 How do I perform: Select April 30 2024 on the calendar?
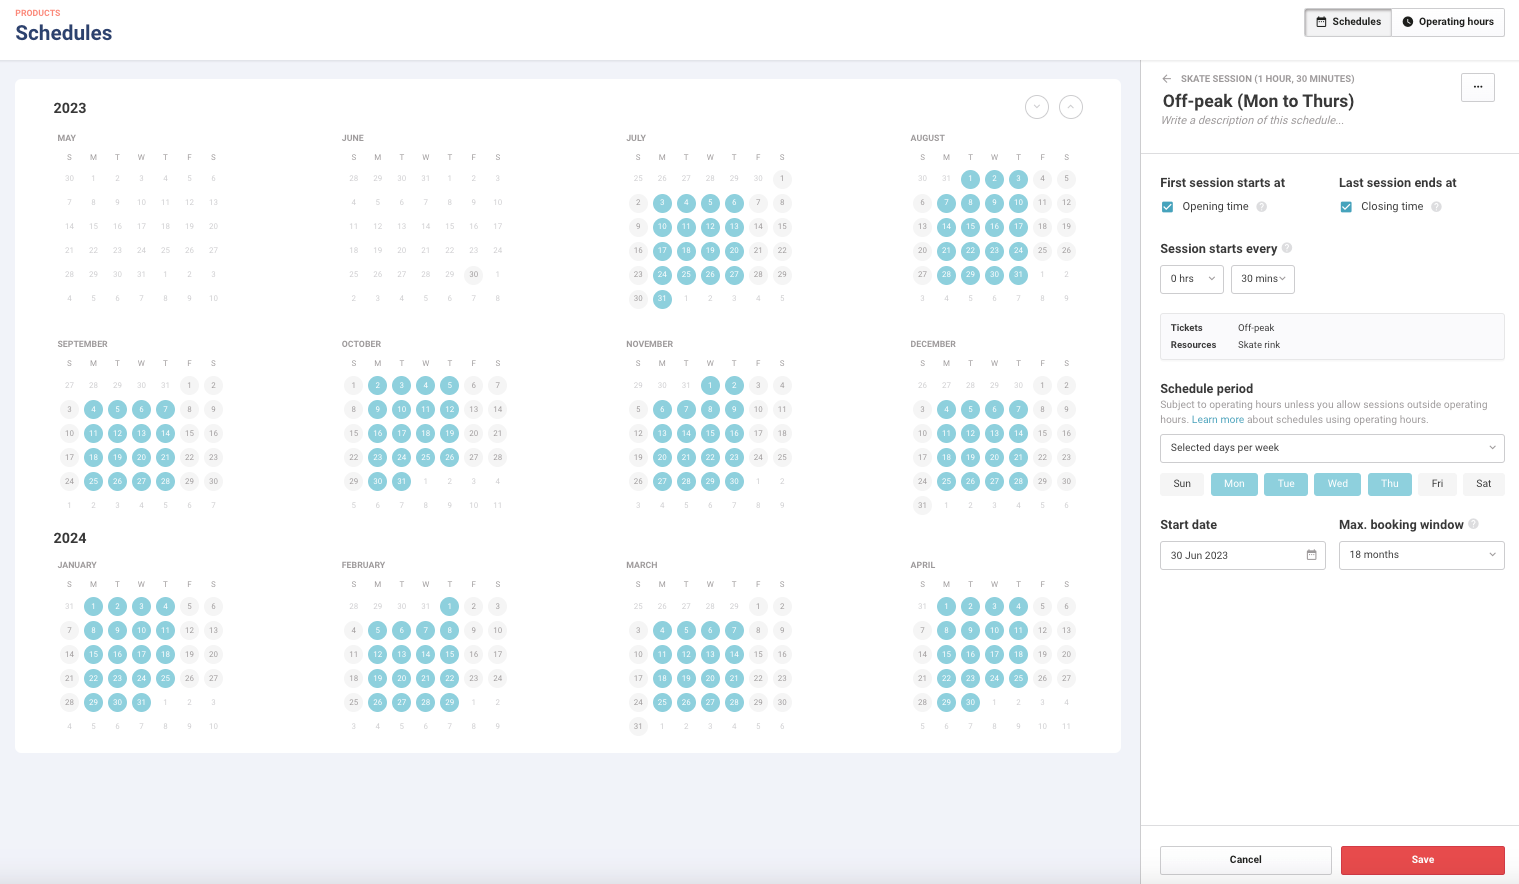970,702
